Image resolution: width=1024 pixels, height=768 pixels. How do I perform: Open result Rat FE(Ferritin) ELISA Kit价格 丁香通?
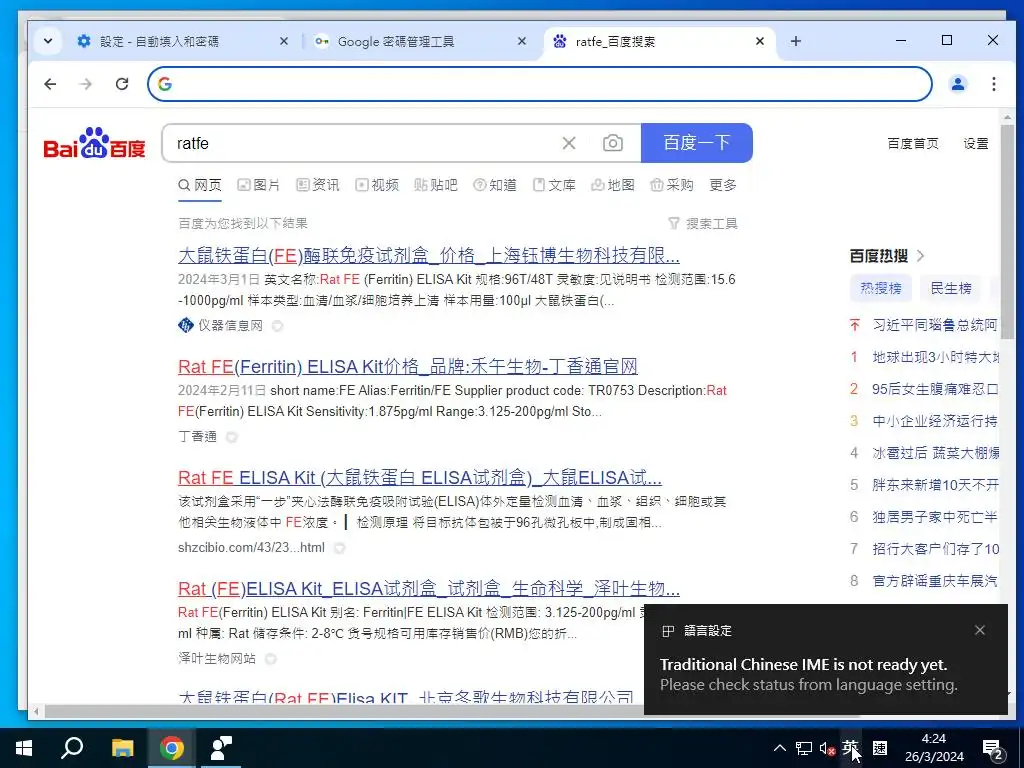(x=408, y=366)
